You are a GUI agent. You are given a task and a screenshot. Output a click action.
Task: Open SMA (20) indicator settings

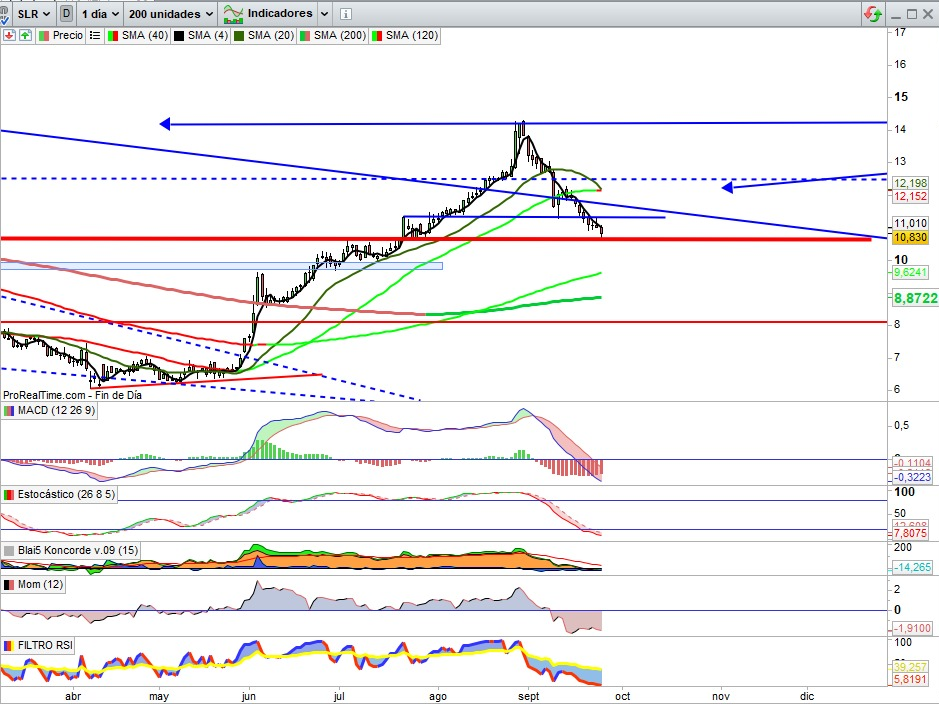(x=271, y=35)
